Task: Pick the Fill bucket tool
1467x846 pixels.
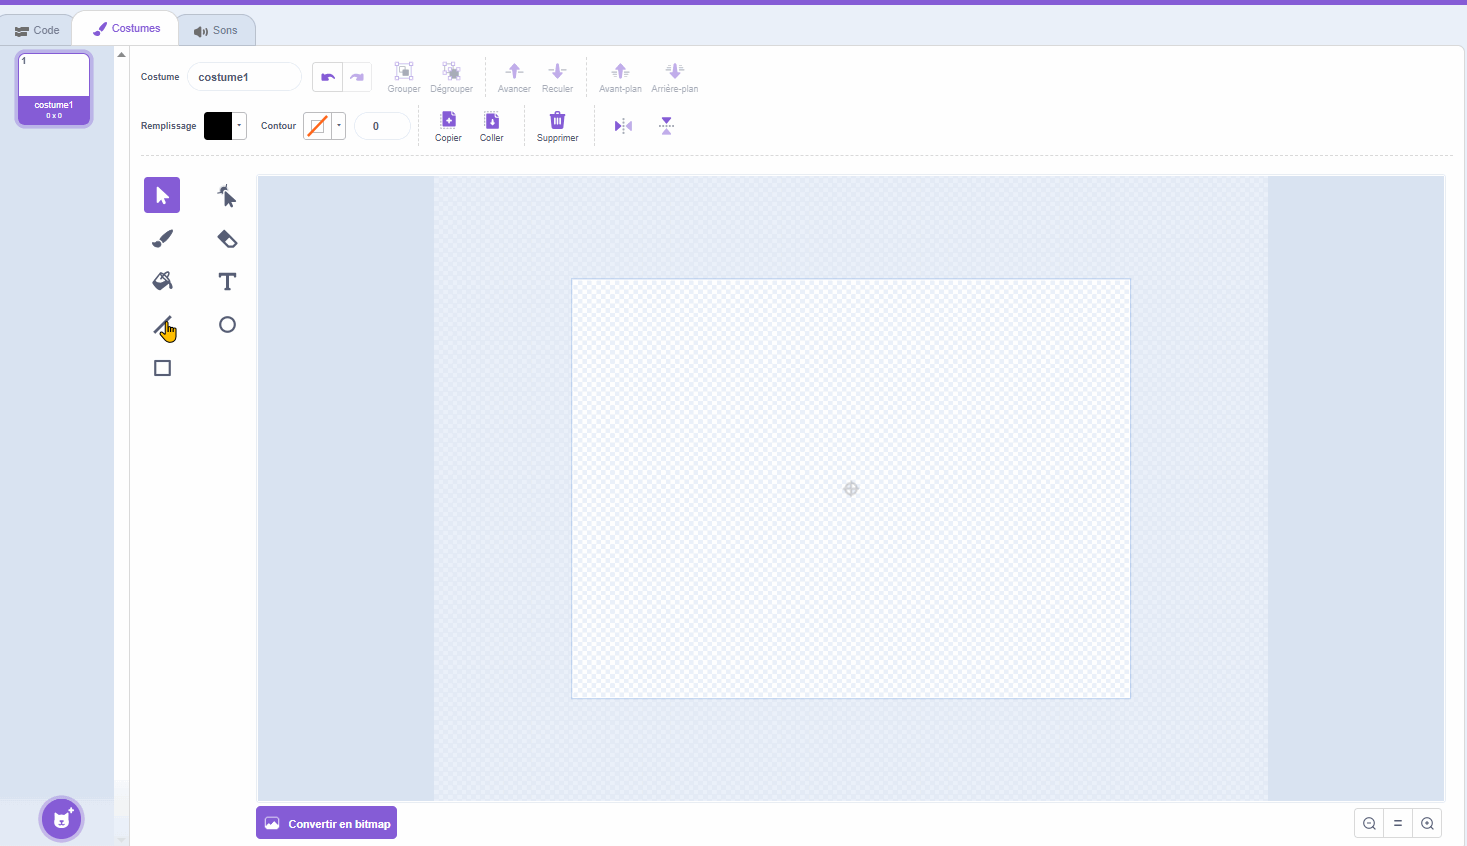Action: [162, 281]
